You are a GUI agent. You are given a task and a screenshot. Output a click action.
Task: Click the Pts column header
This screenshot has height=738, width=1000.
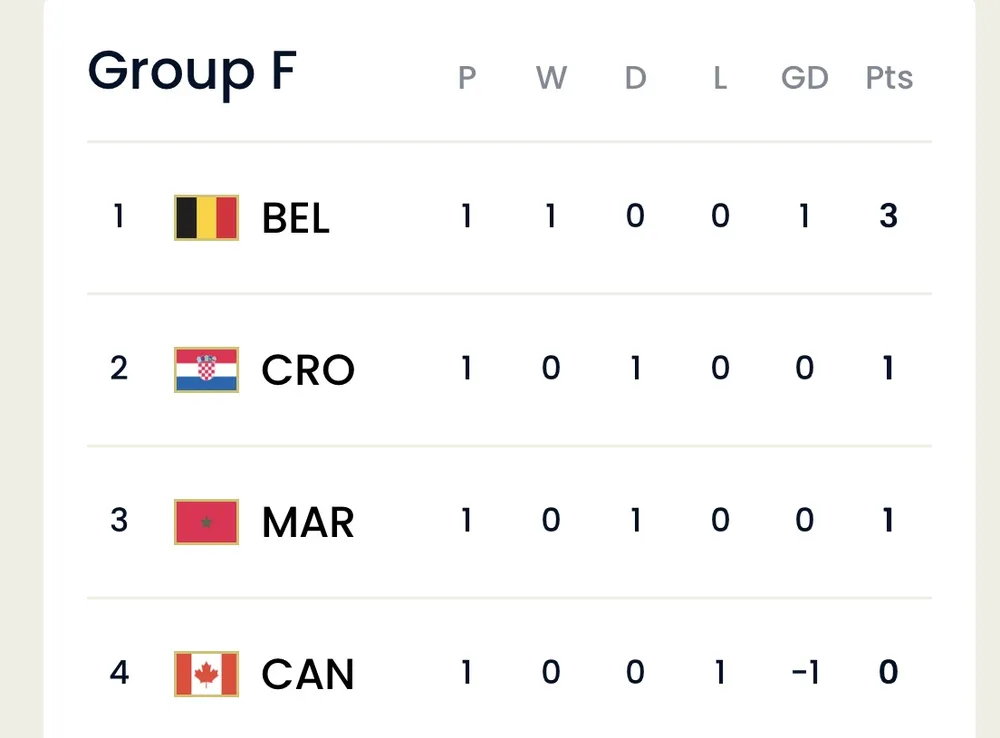pos(889,78)
